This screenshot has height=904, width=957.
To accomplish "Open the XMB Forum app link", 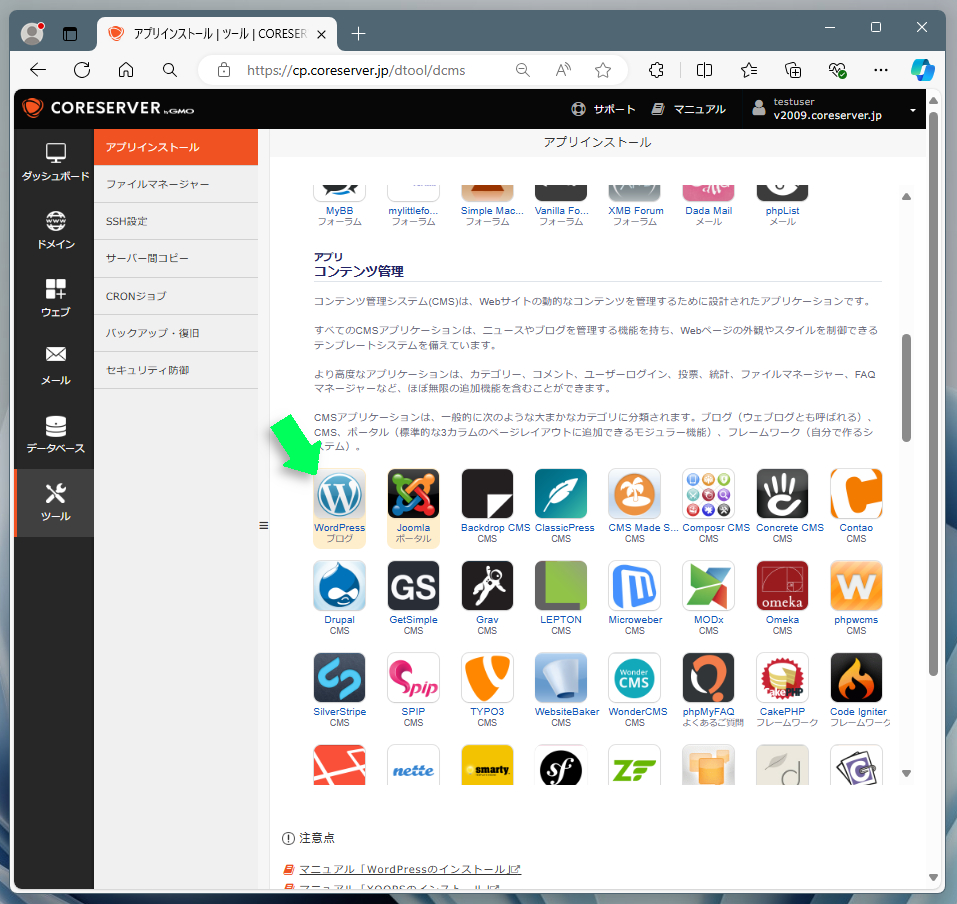I will click(x=635, y=211).
